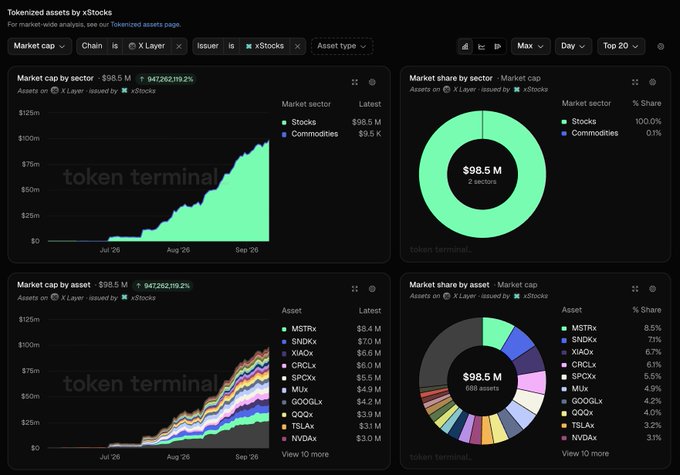
Task: Toggle Commodities series in Market cap by sector legend
Action: tap(331, 134)
